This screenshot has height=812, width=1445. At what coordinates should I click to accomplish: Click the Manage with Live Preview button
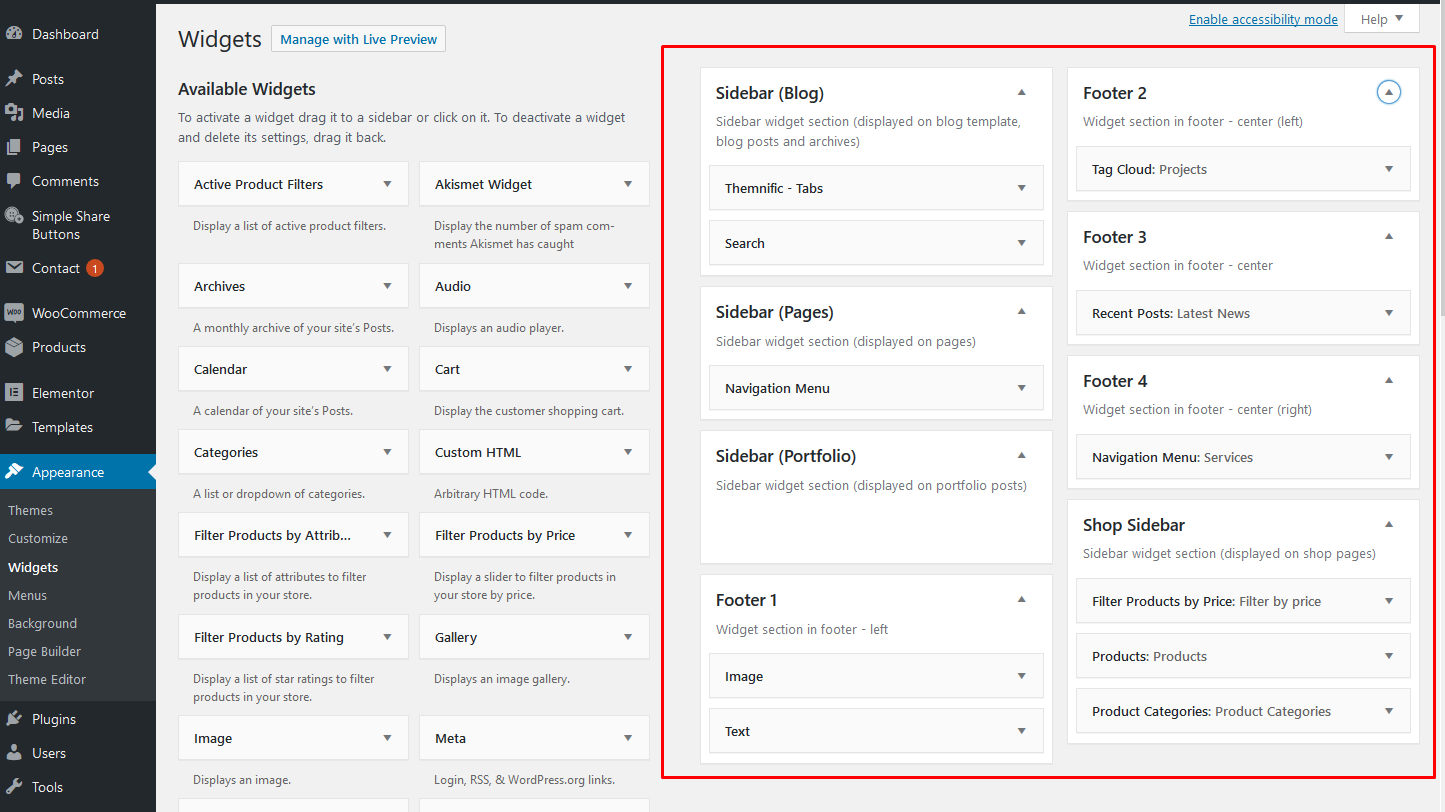pos(358,39)
